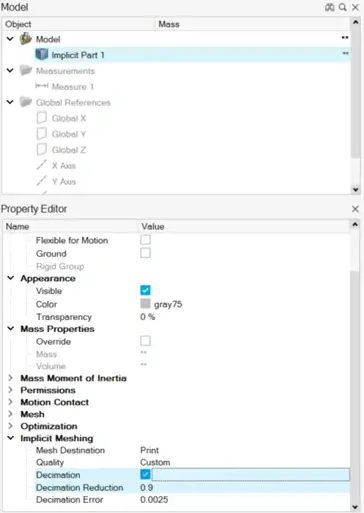Expand the Mass Moment of Inertia section
The image size is (364, 513).
click(x=10, y=378)
